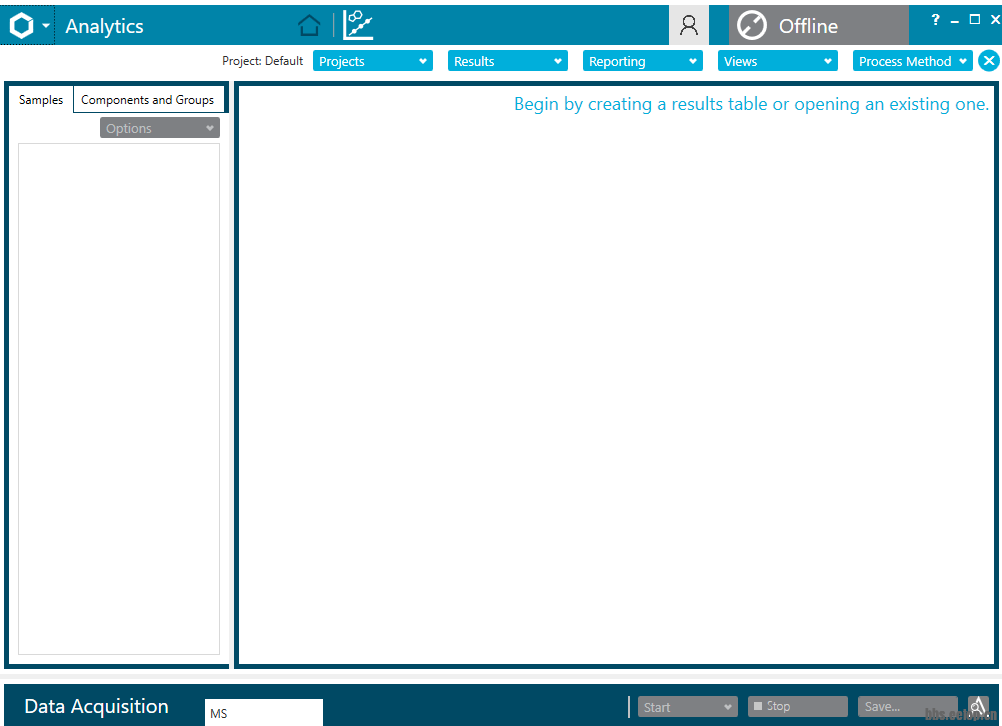Click the Save... button
The image size is (1002, 726).
pyautogui.click(x=906, y=707)
